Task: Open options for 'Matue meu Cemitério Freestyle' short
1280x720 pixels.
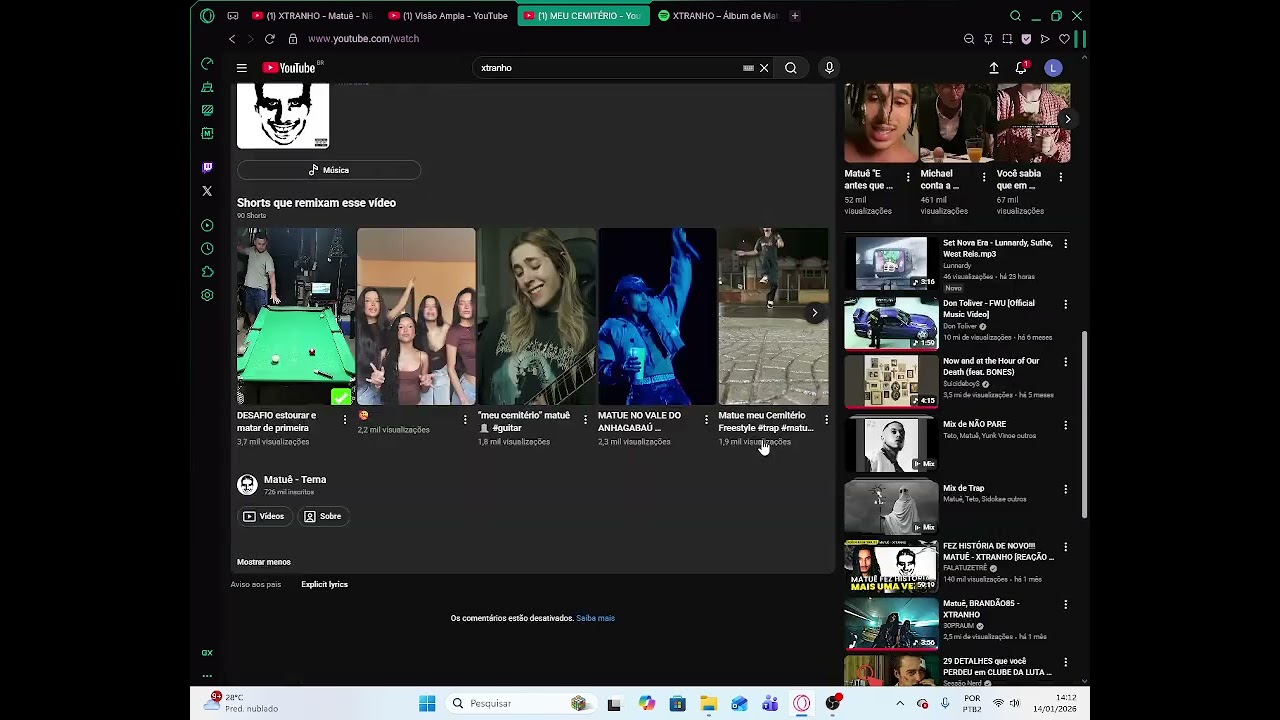Action: coord(826,420)
